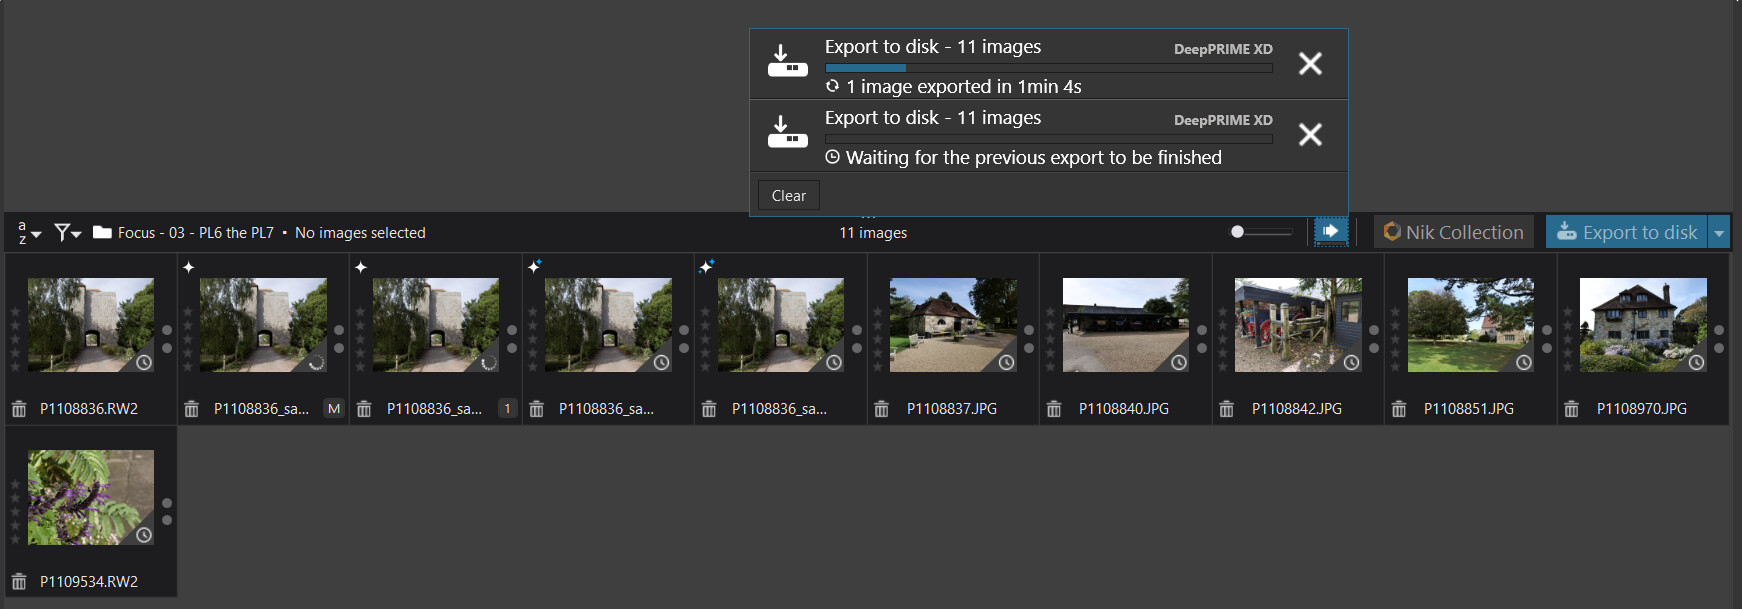Select the P1108837.JPG thumbnail image
This screenshot has width=1742, height=609.
953,325
